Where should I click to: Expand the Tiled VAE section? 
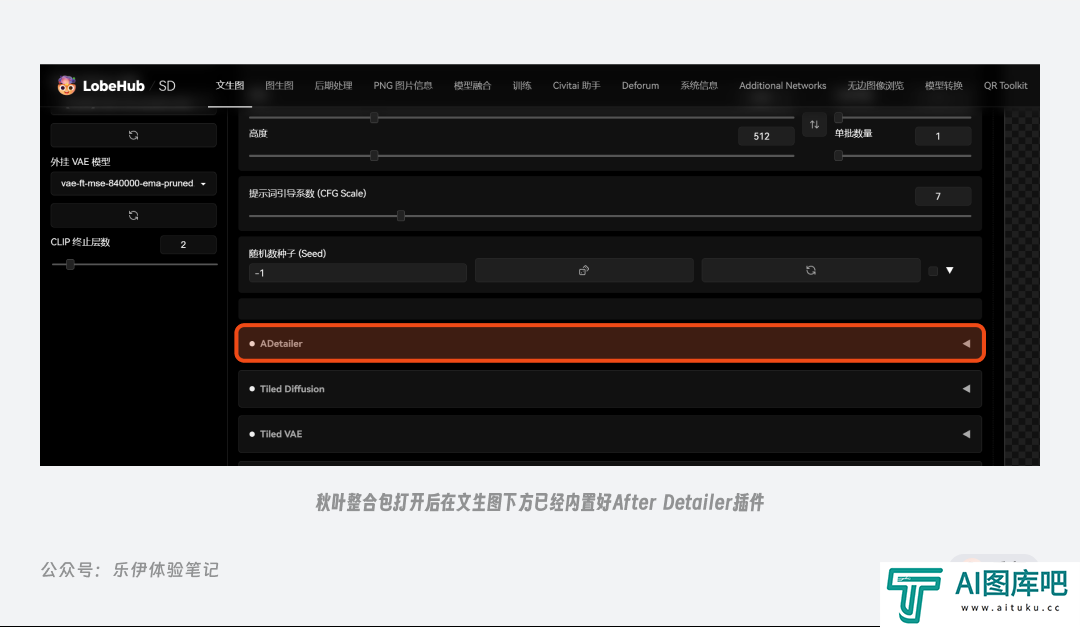pyautogui.click(x=610, y=434)
